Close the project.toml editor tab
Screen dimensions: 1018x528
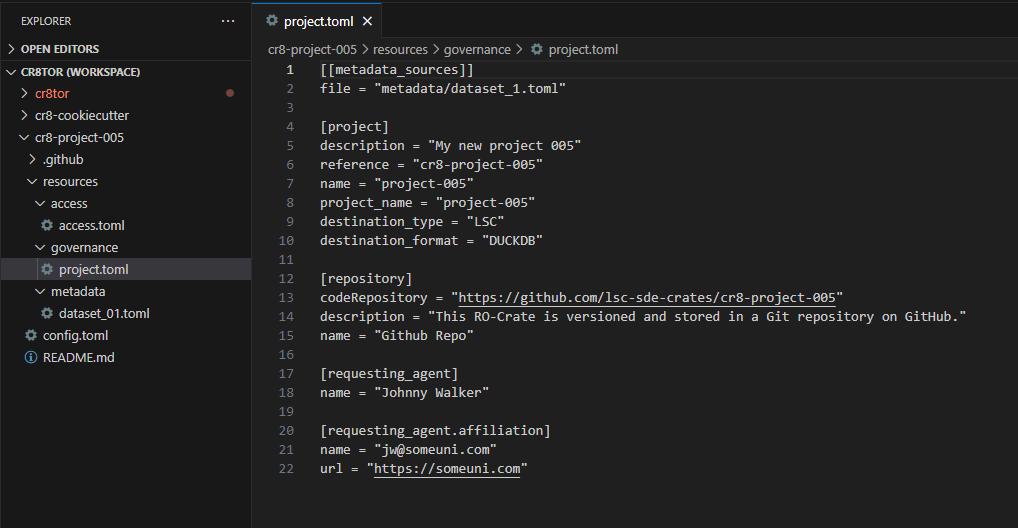point(367,21)
